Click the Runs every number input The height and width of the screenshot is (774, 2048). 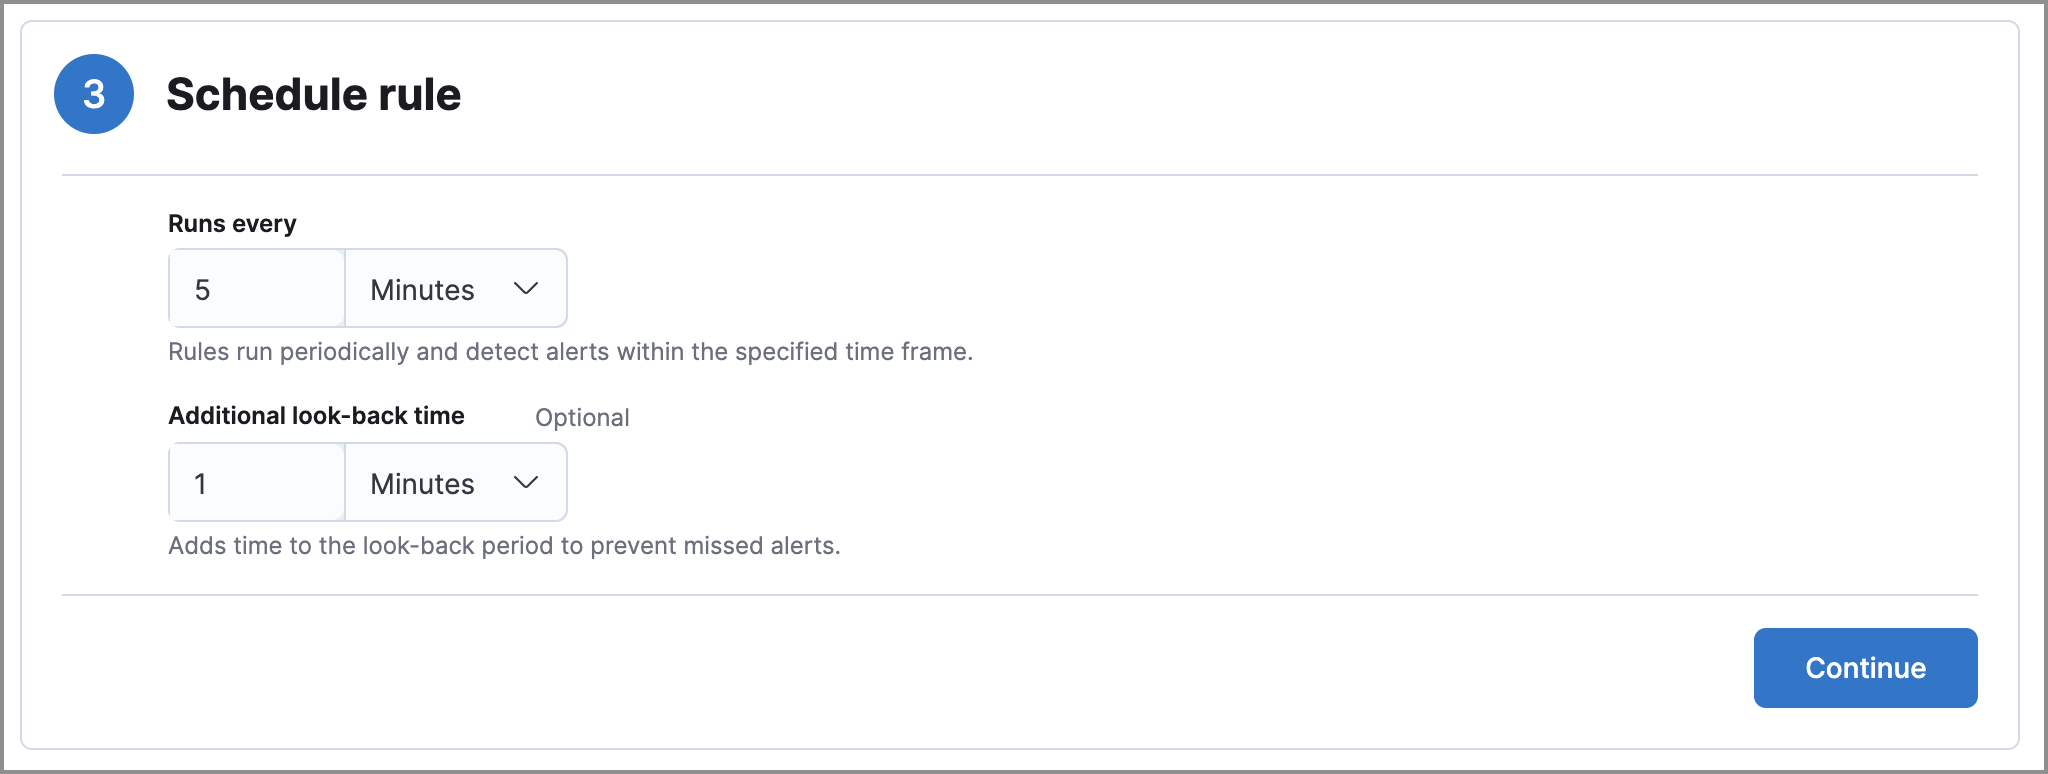coord(258,289)
